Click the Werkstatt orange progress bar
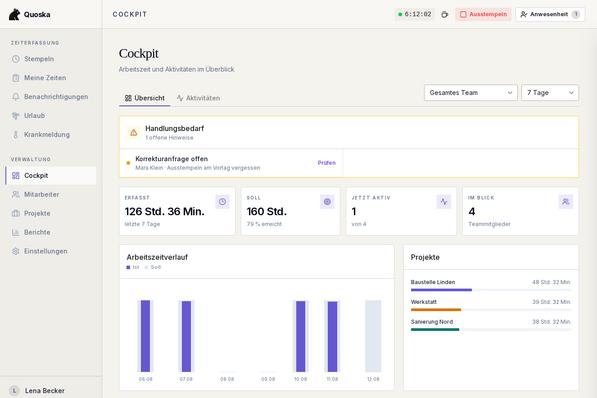Screen dimensions: 597x398 (436, 310)
